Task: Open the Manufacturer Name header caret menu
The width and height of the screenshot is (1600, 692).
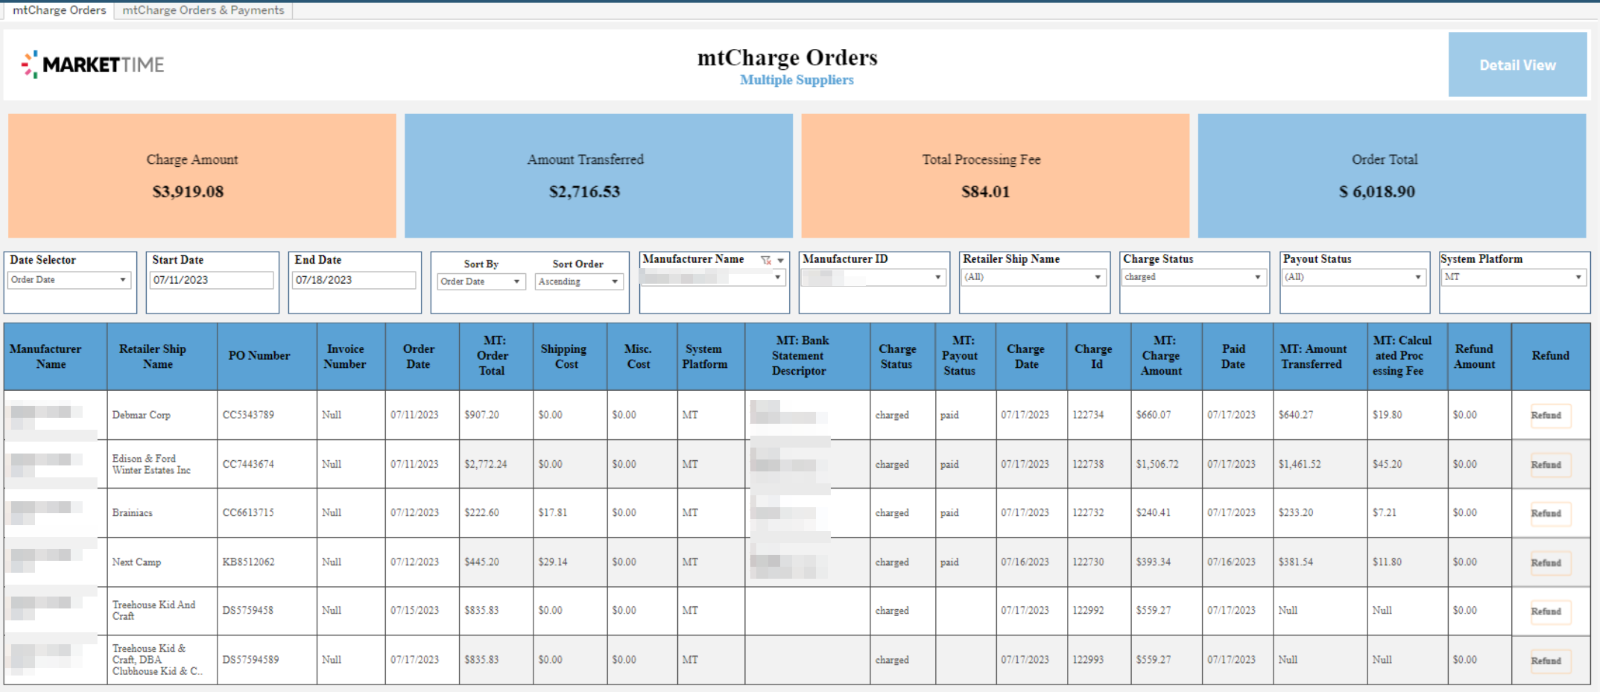Action: pos(781,260)
